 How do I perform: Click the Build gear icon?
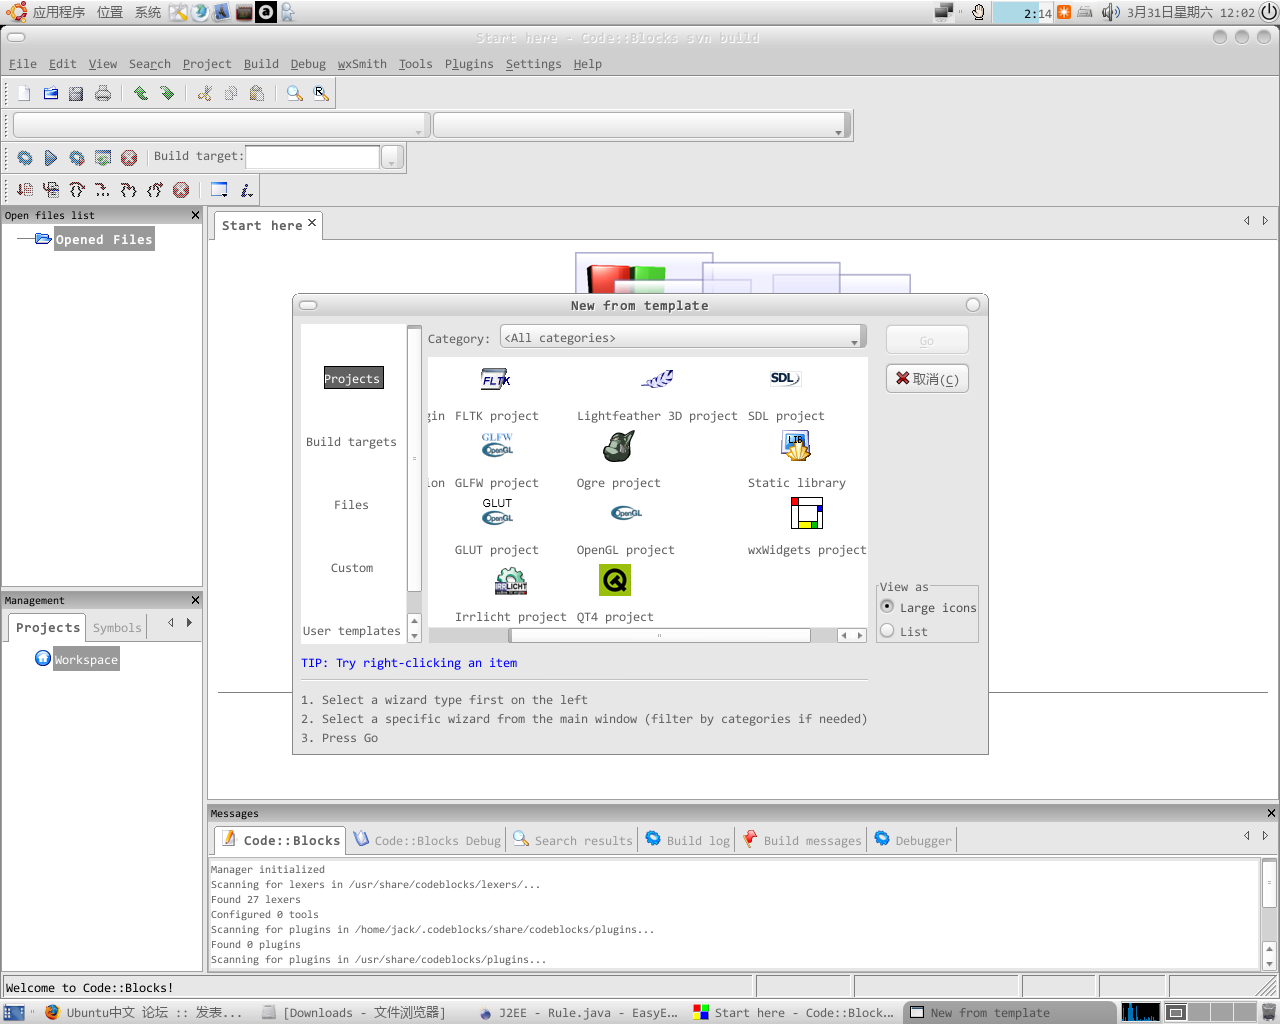(x=25, y=158)
